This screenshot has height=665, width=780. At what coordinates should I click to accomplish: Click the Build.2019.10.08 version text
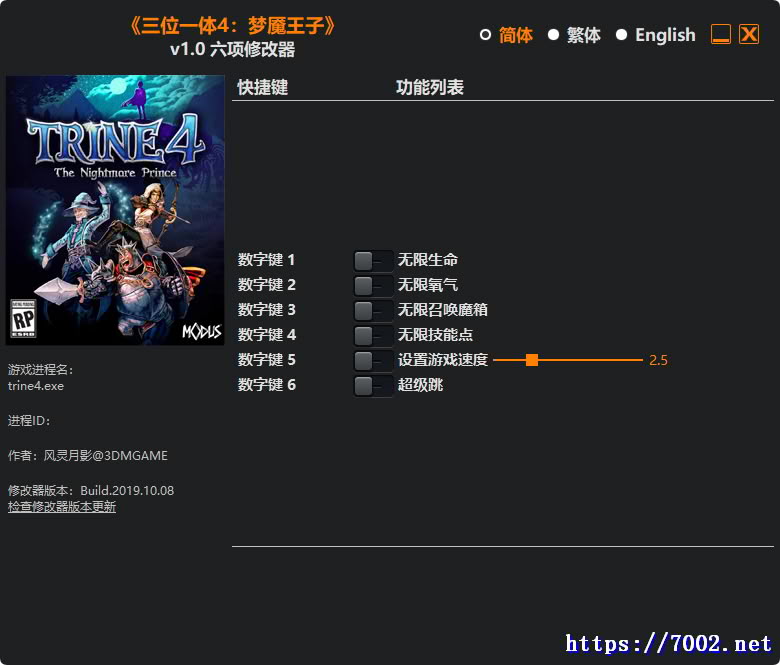click(x=127, y=490)
